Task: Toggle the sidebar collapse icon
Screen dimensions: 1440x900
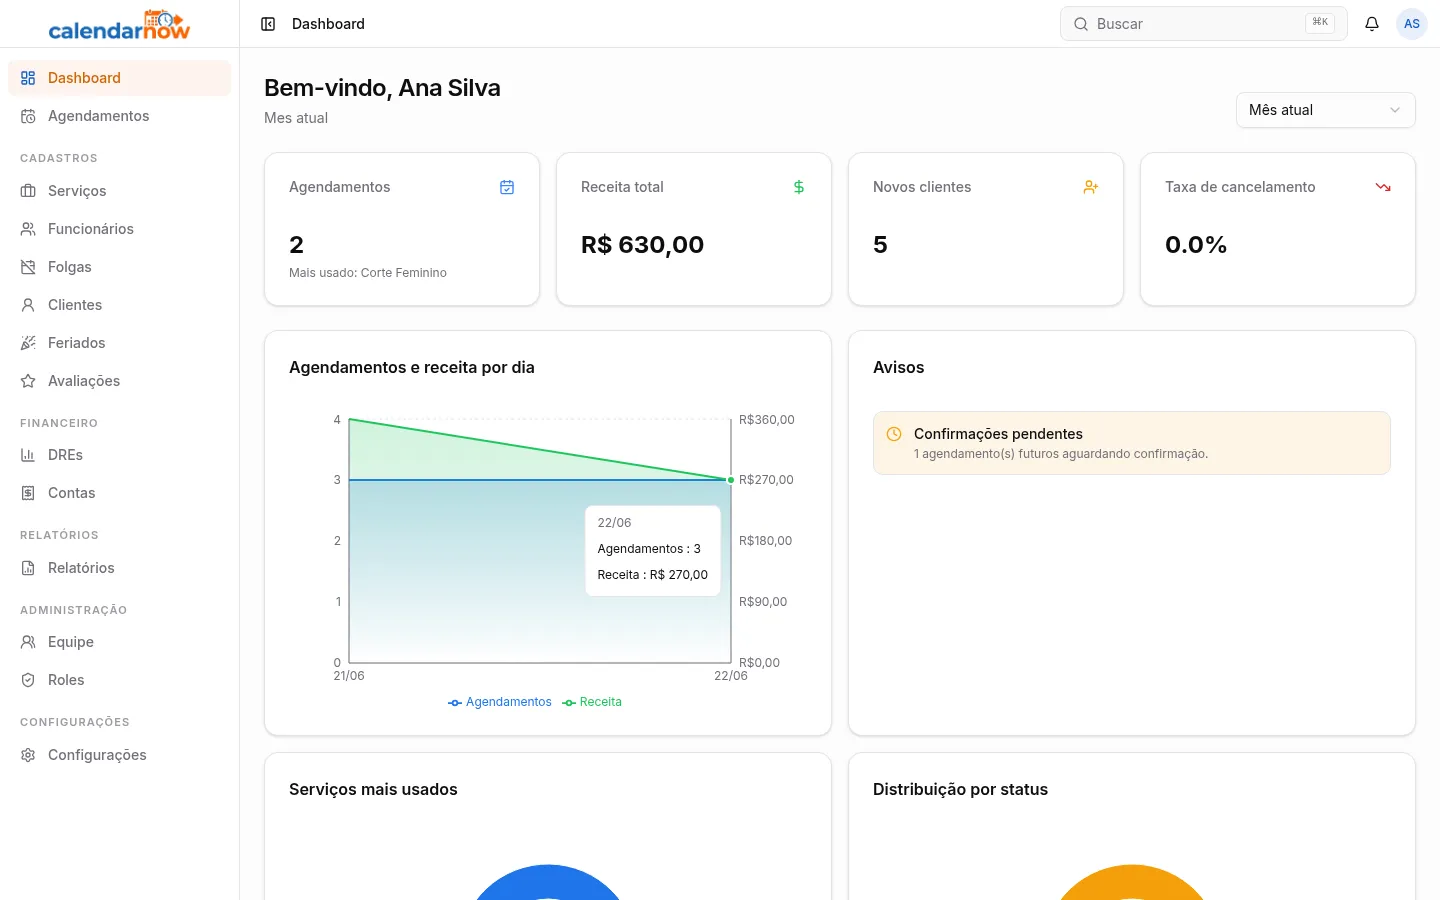Action: point(268,24)
